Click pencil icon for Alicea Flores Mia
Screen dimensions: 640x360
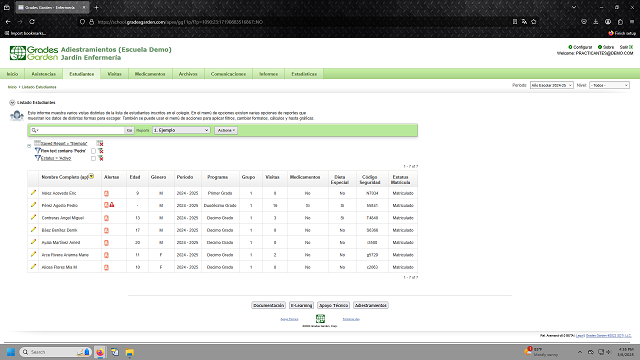click(x=33, y=266)
